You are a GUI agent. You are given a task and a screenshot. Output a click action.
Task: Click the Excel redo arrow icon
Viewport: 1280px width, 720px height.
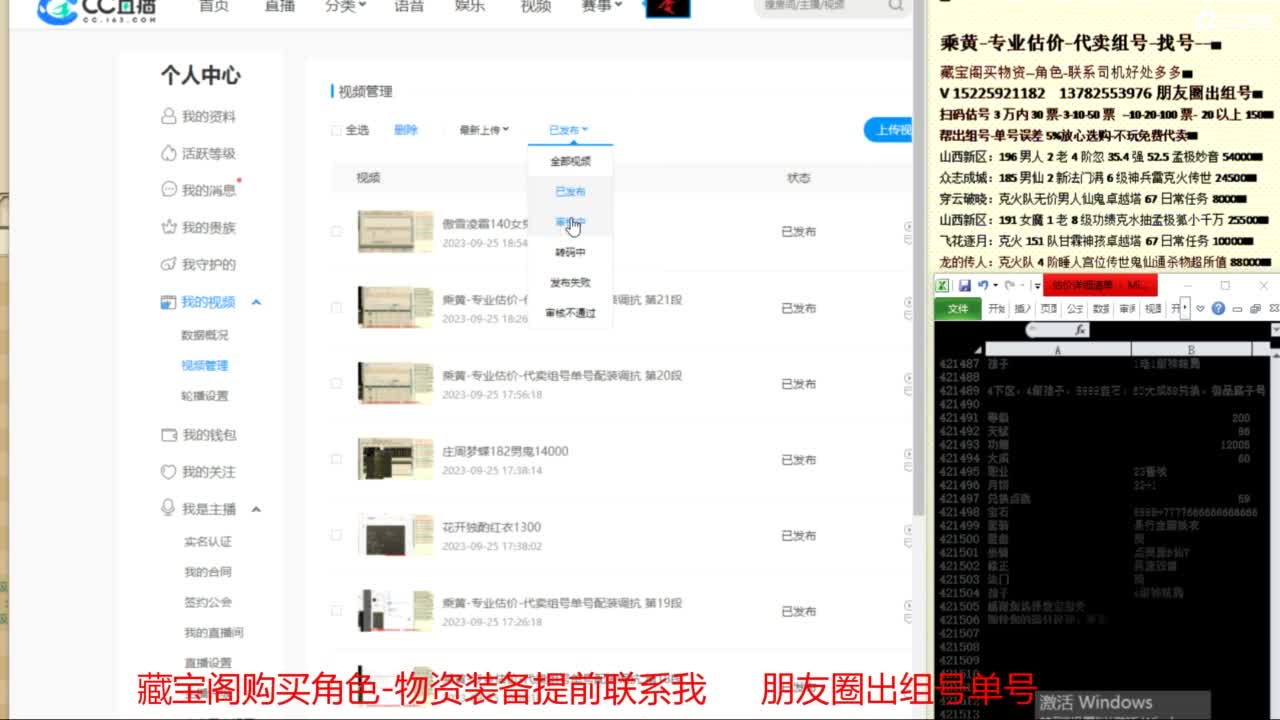pyautogui.click(x=1010, y=285)
